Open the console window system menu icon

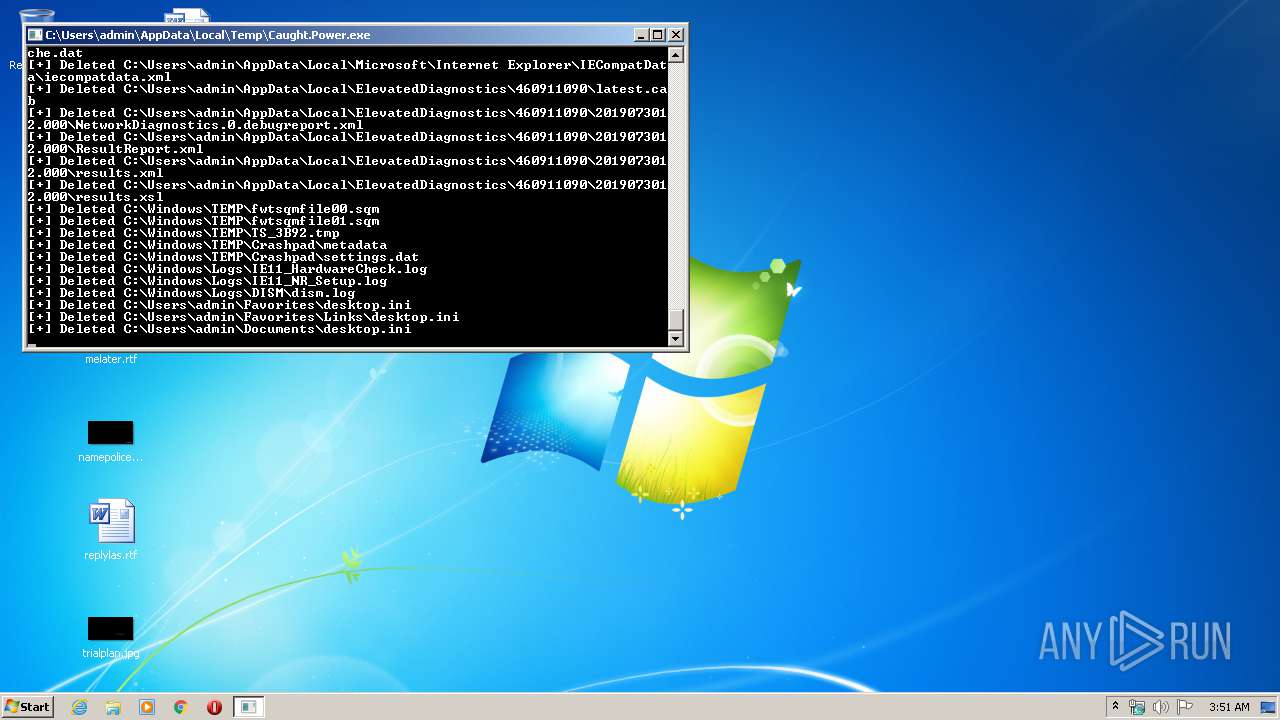pyautogui.click(x=35, y=35)
